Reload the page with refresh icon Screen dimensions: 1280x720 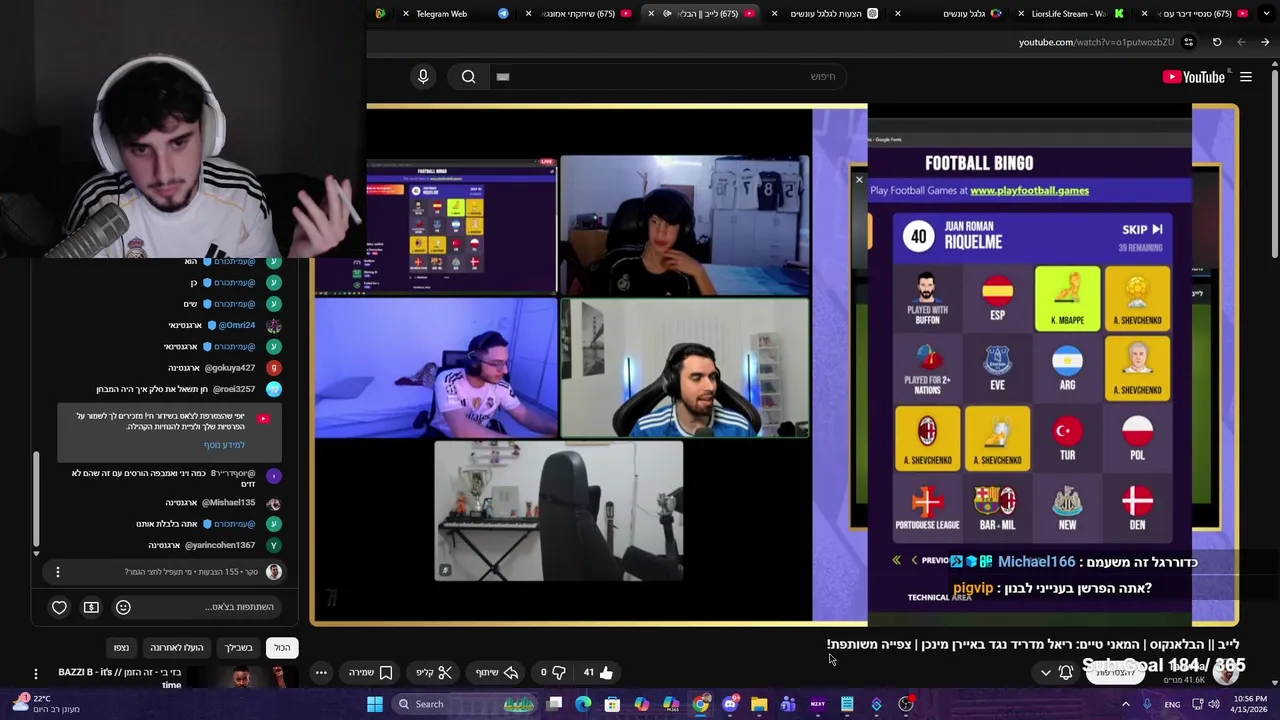click(1217, 42)
